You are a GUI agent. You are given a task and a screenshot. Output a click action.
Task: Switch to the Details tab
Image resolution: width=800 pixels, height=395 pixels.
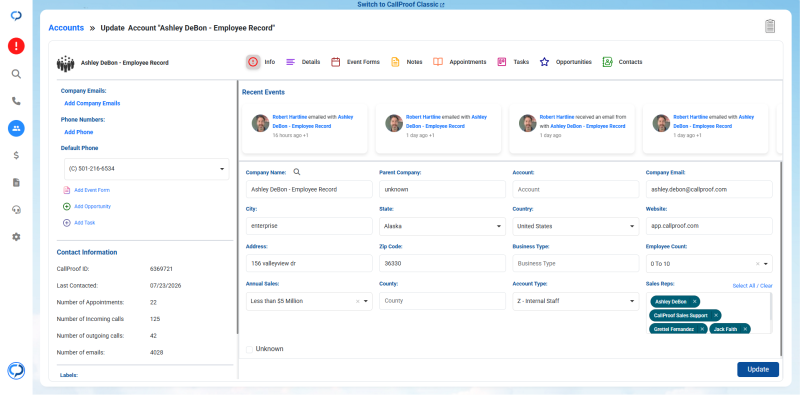[303, 62]
